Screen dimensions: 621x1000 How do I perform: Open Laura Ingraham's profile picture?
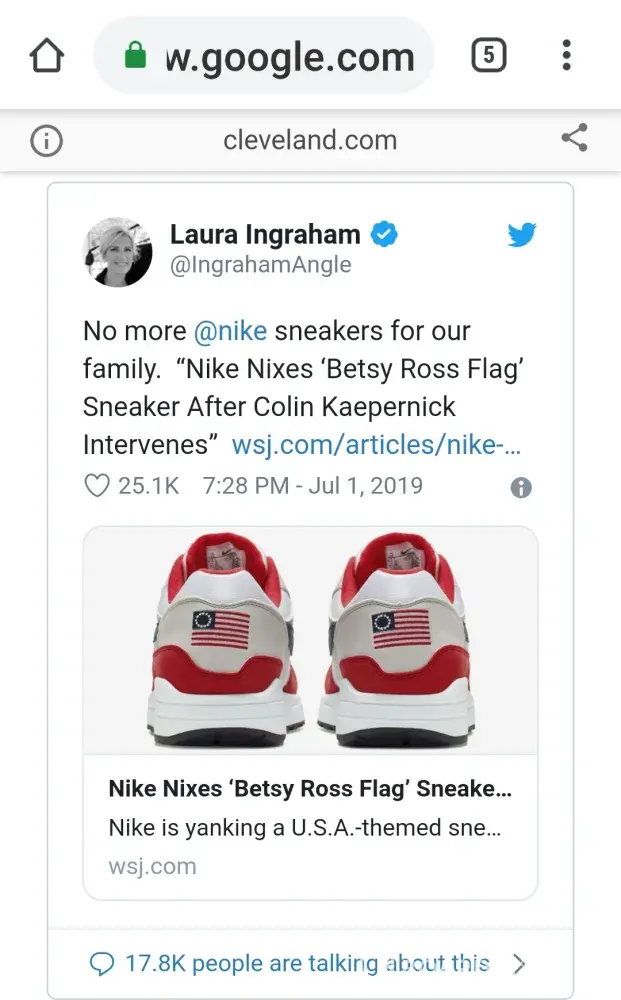[118, 251]
